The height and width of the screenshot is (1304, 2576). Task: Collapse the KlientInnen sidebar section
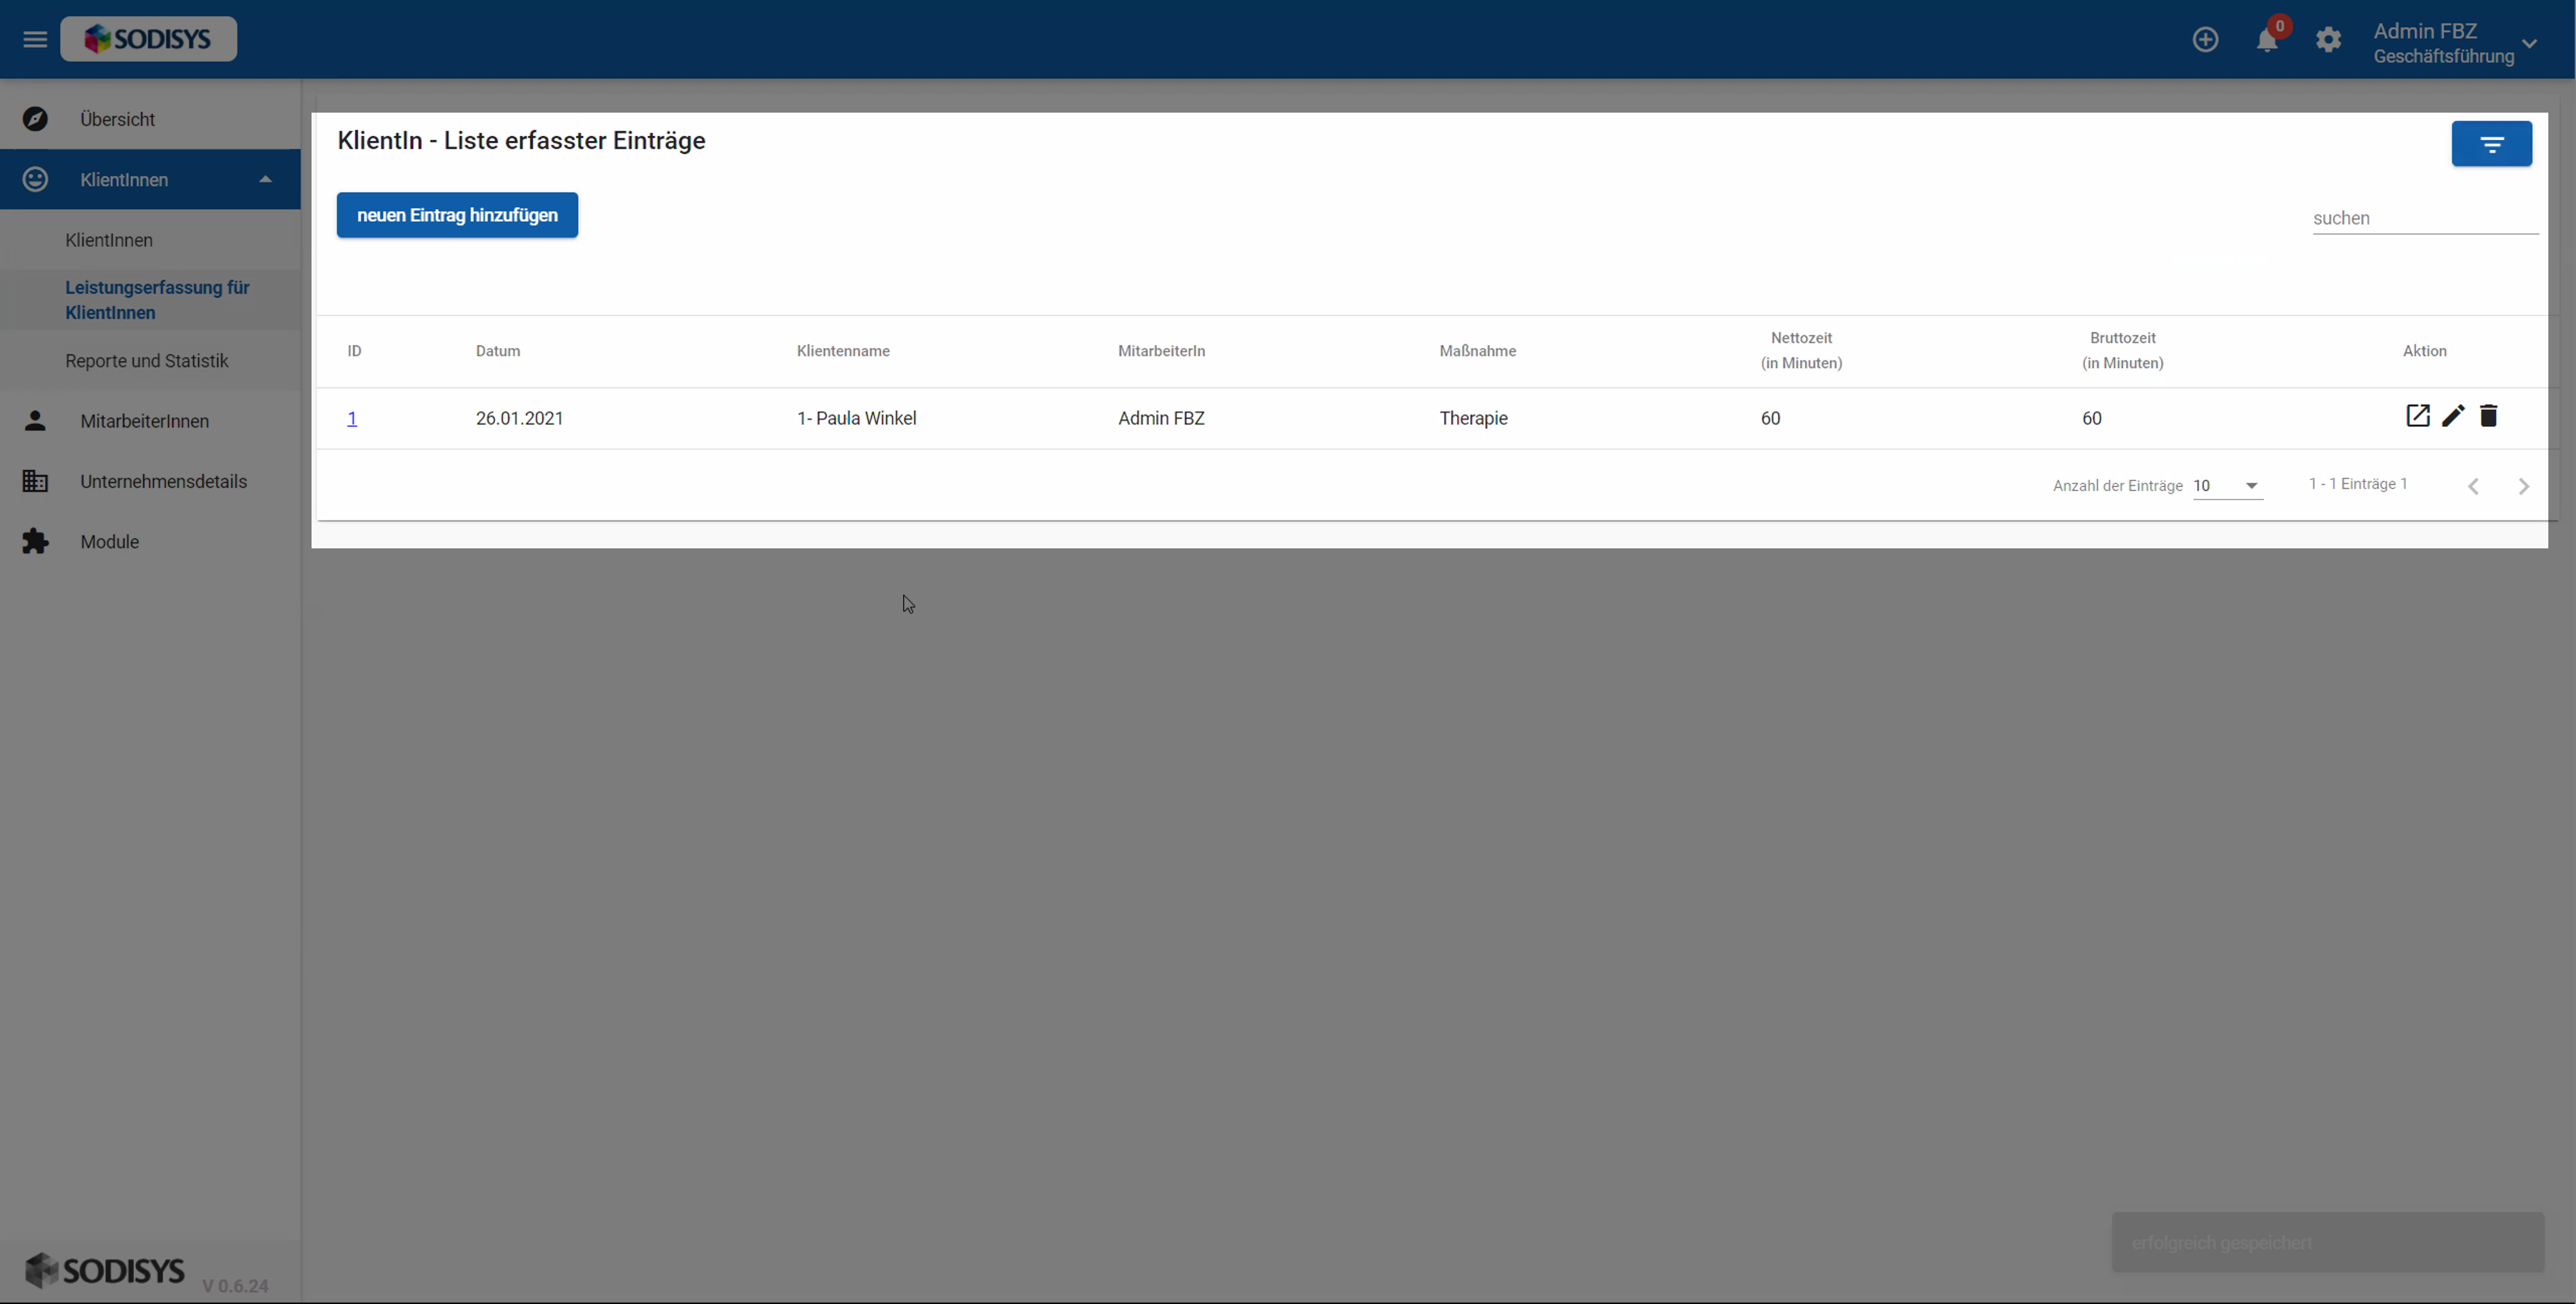click(265, 179)
